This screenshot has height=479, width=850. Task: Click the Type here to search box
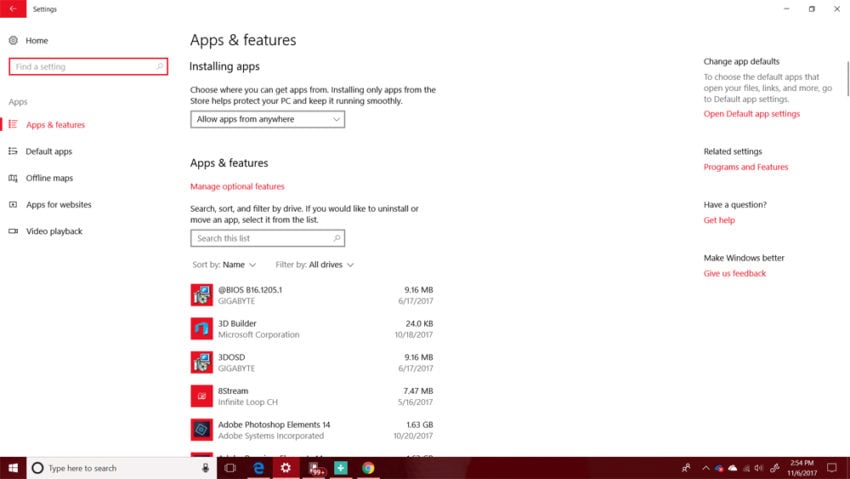click(121, 468)
